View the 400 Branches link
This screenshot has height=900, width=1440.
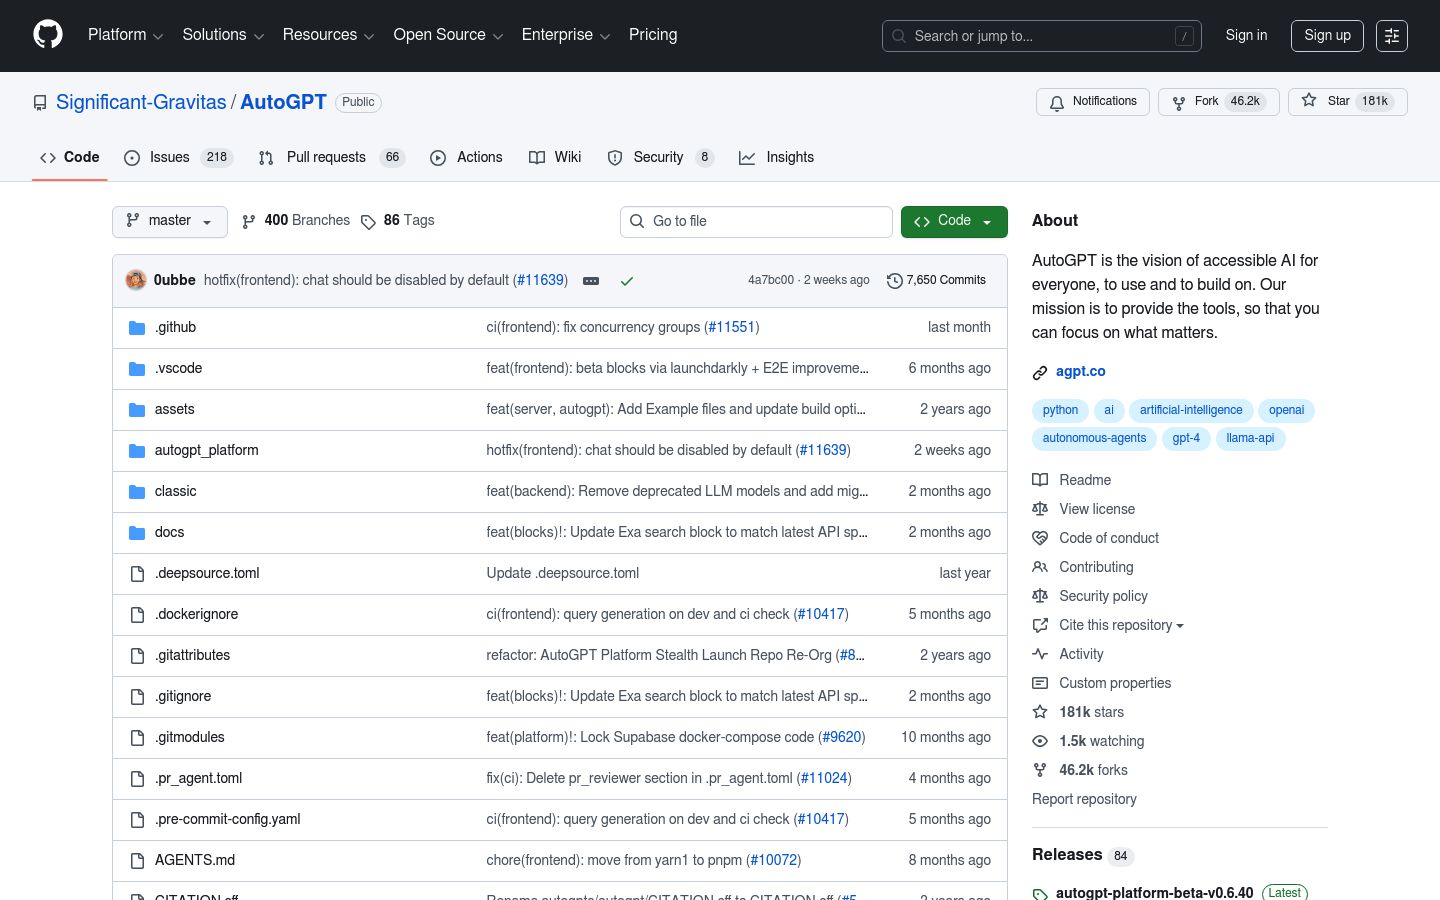point(296,221)
